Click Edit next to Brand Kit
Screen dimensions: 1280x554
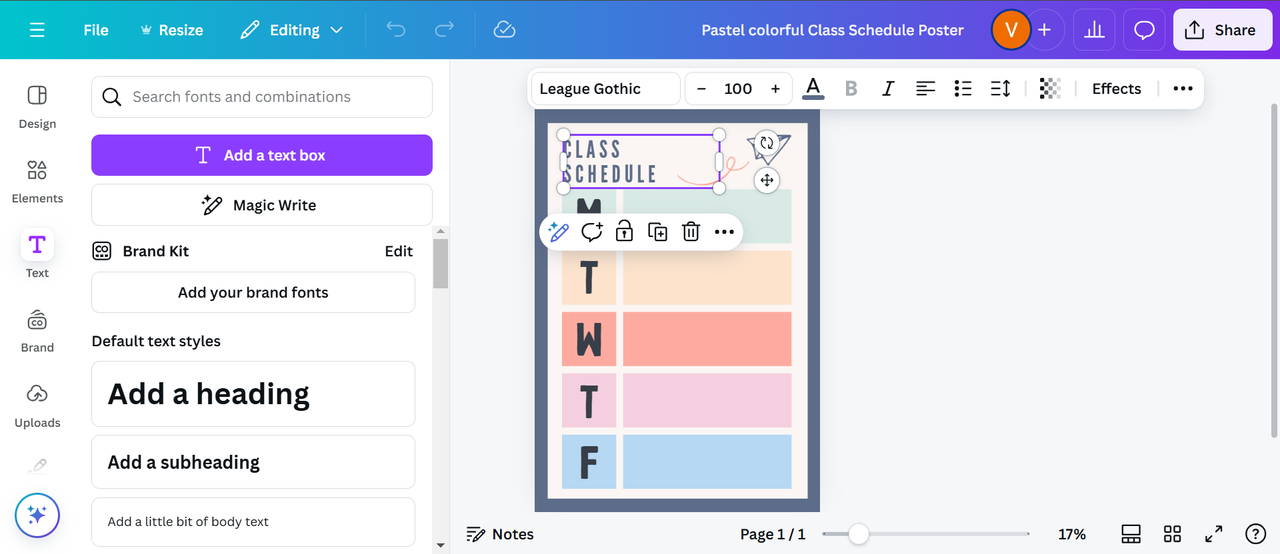(x=399, y=251)
